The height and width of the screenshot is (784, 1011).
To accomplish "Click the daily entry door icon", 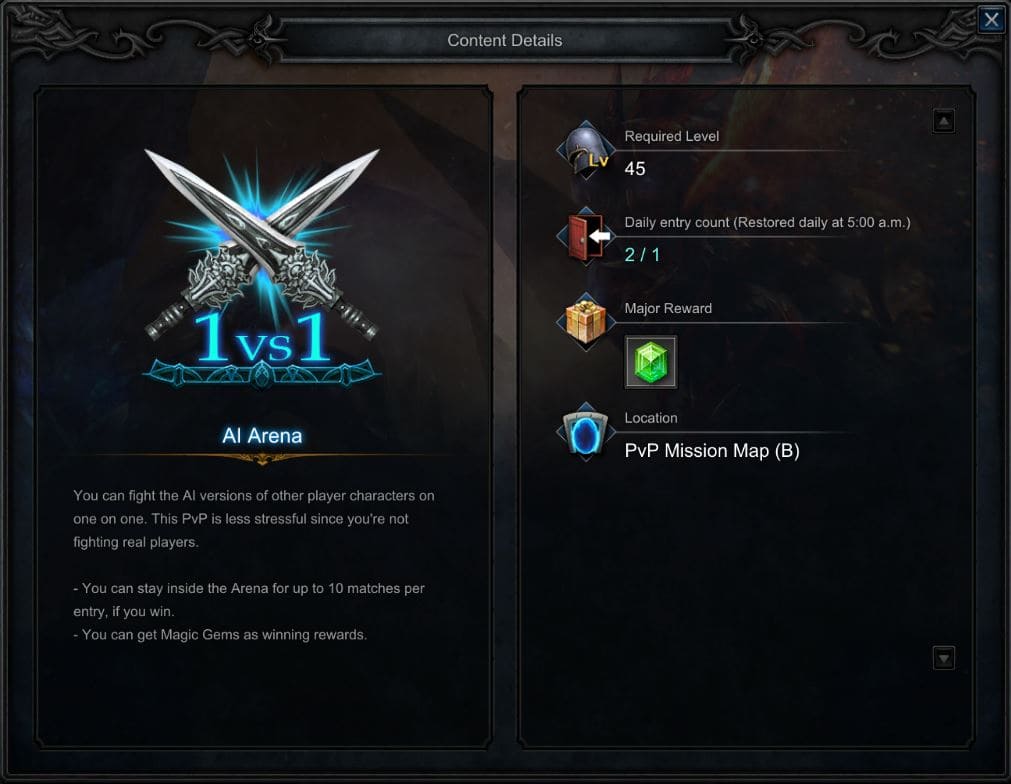I will click(585, 237).
